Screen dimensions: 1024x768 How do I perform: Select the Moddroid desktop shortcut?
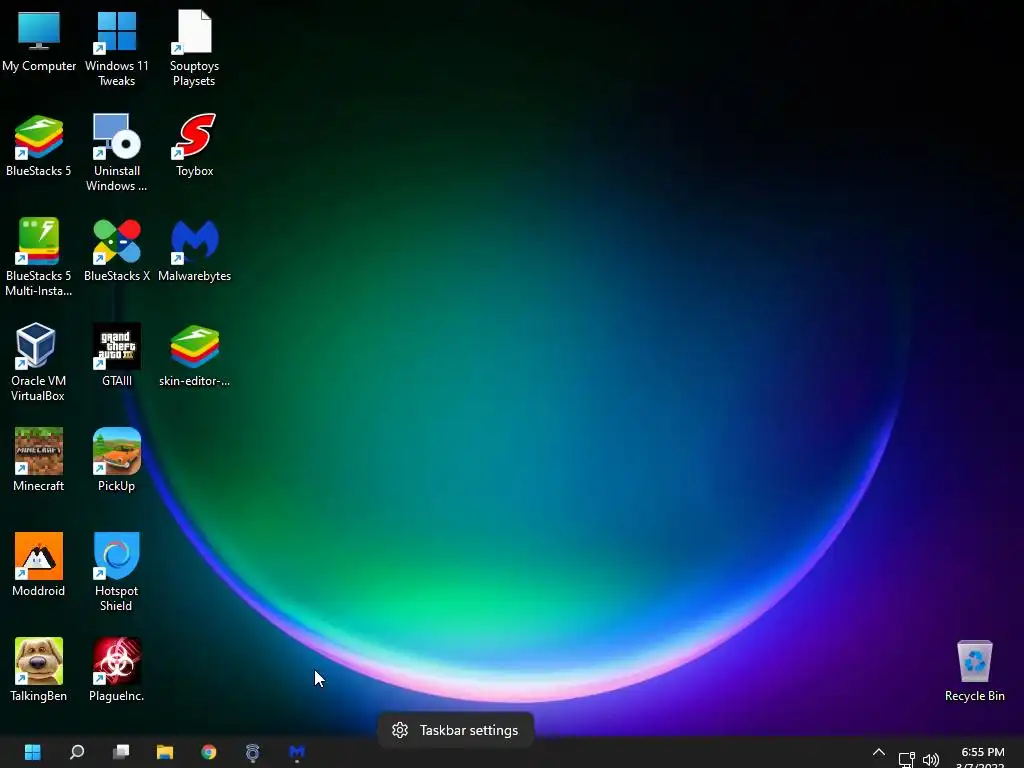click(x=39, y=566)
